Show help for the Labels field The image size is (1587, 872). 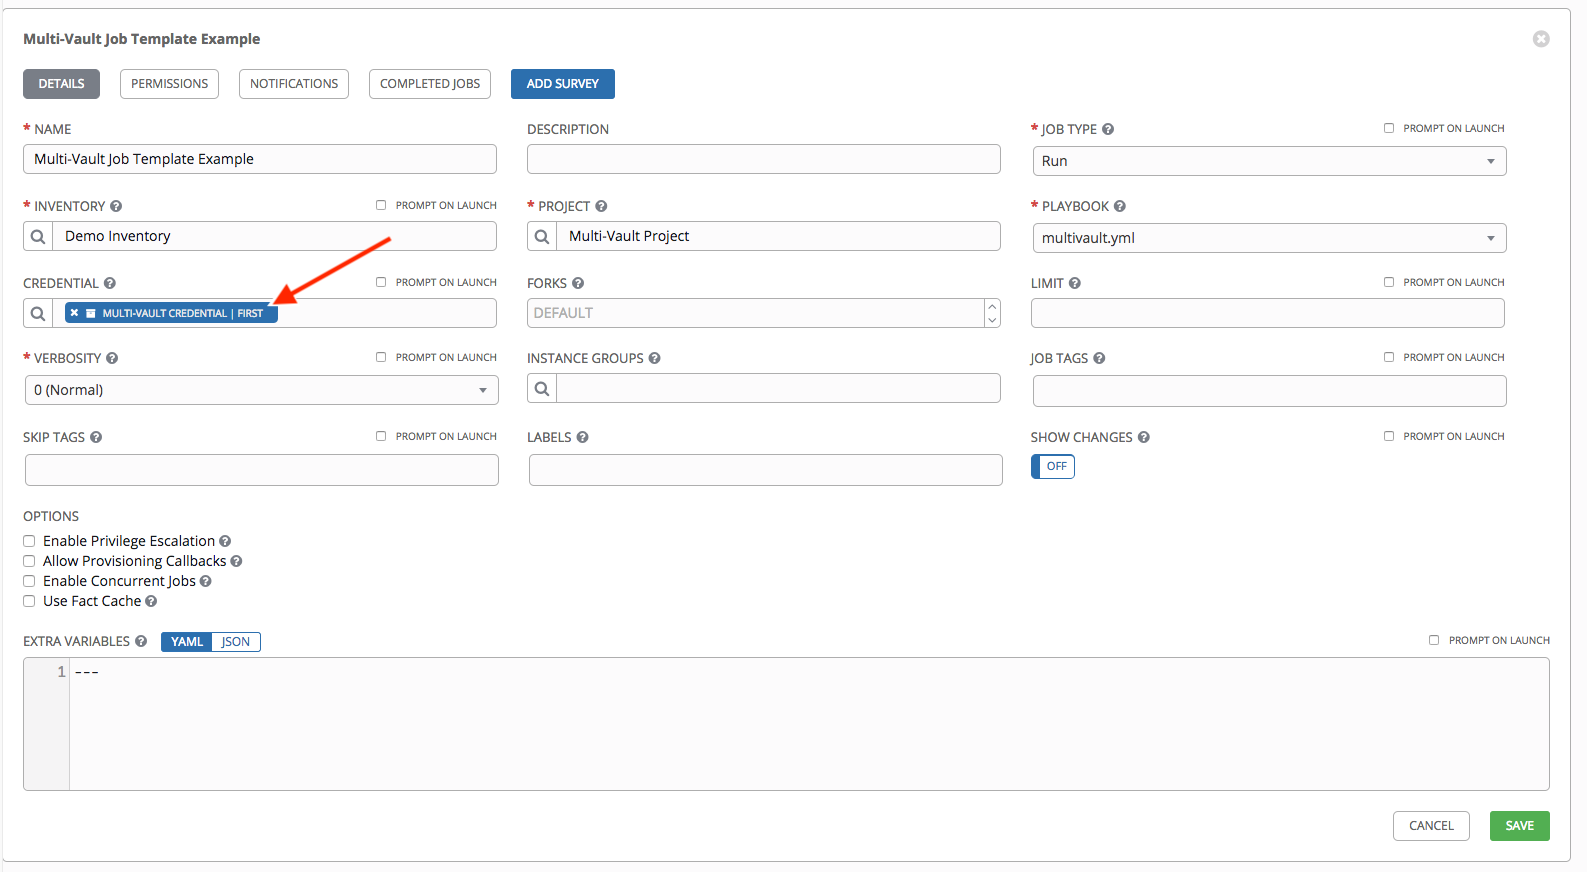pyautogui.click(x=582, y=437)
